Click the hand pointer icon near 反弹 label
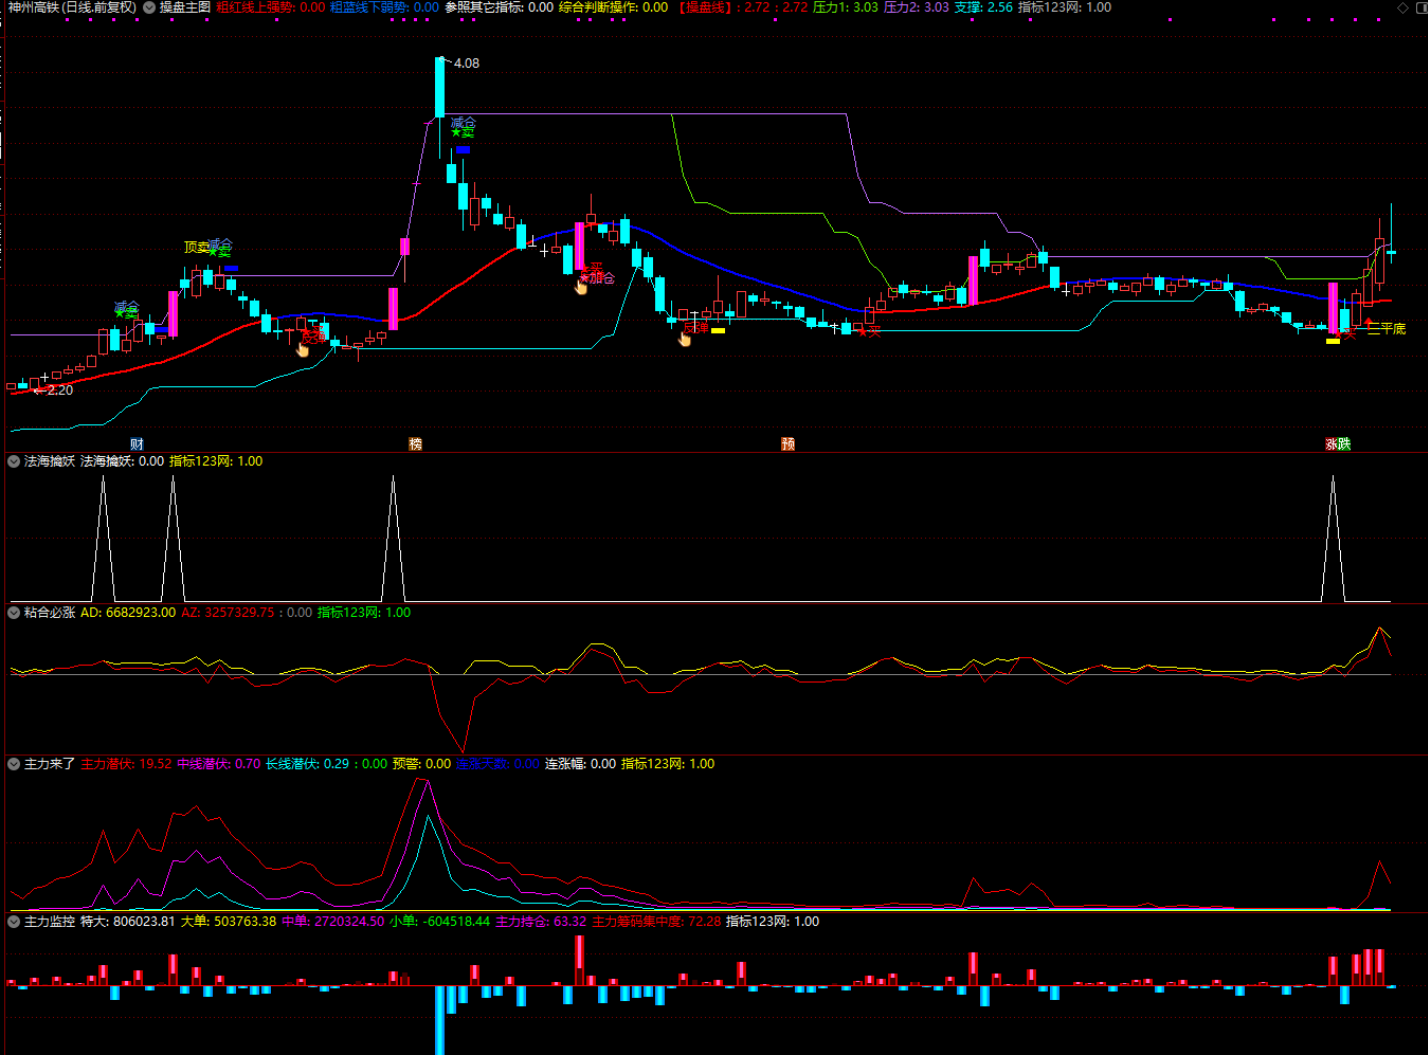Viewport: 1428px width, 1056px height. click(x=684, y=340)
